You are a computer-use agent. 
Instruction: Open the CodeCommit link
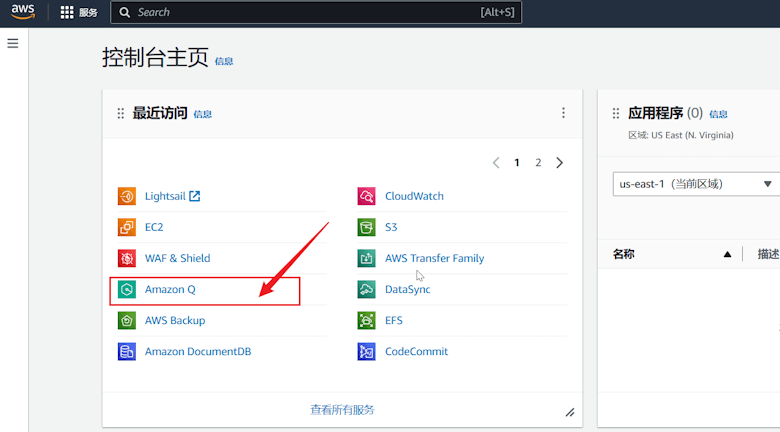(416, 351)
